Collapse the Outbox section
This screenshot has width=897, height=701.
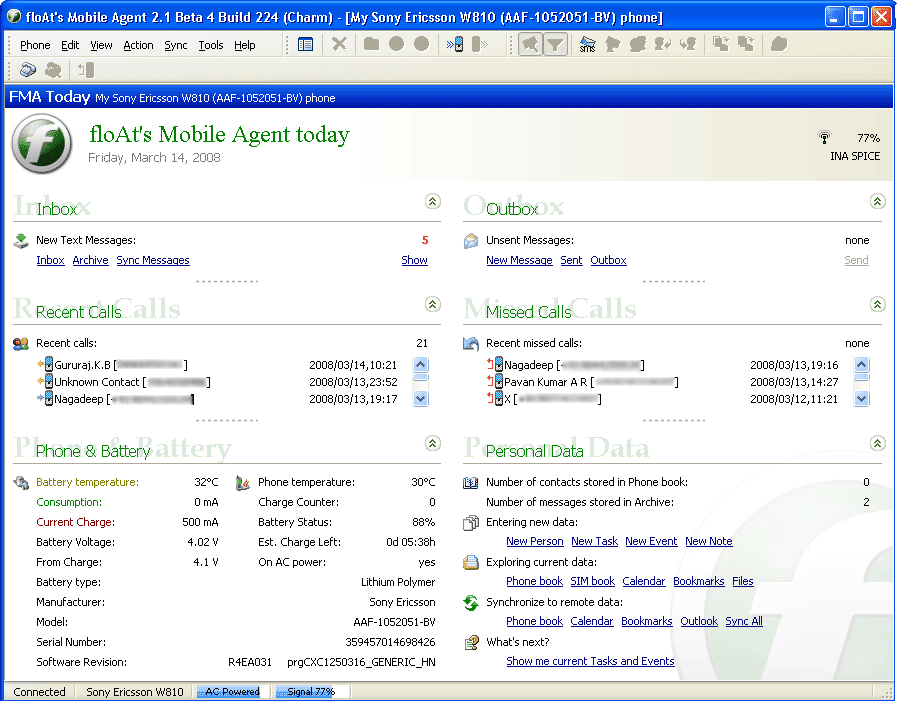878,201
